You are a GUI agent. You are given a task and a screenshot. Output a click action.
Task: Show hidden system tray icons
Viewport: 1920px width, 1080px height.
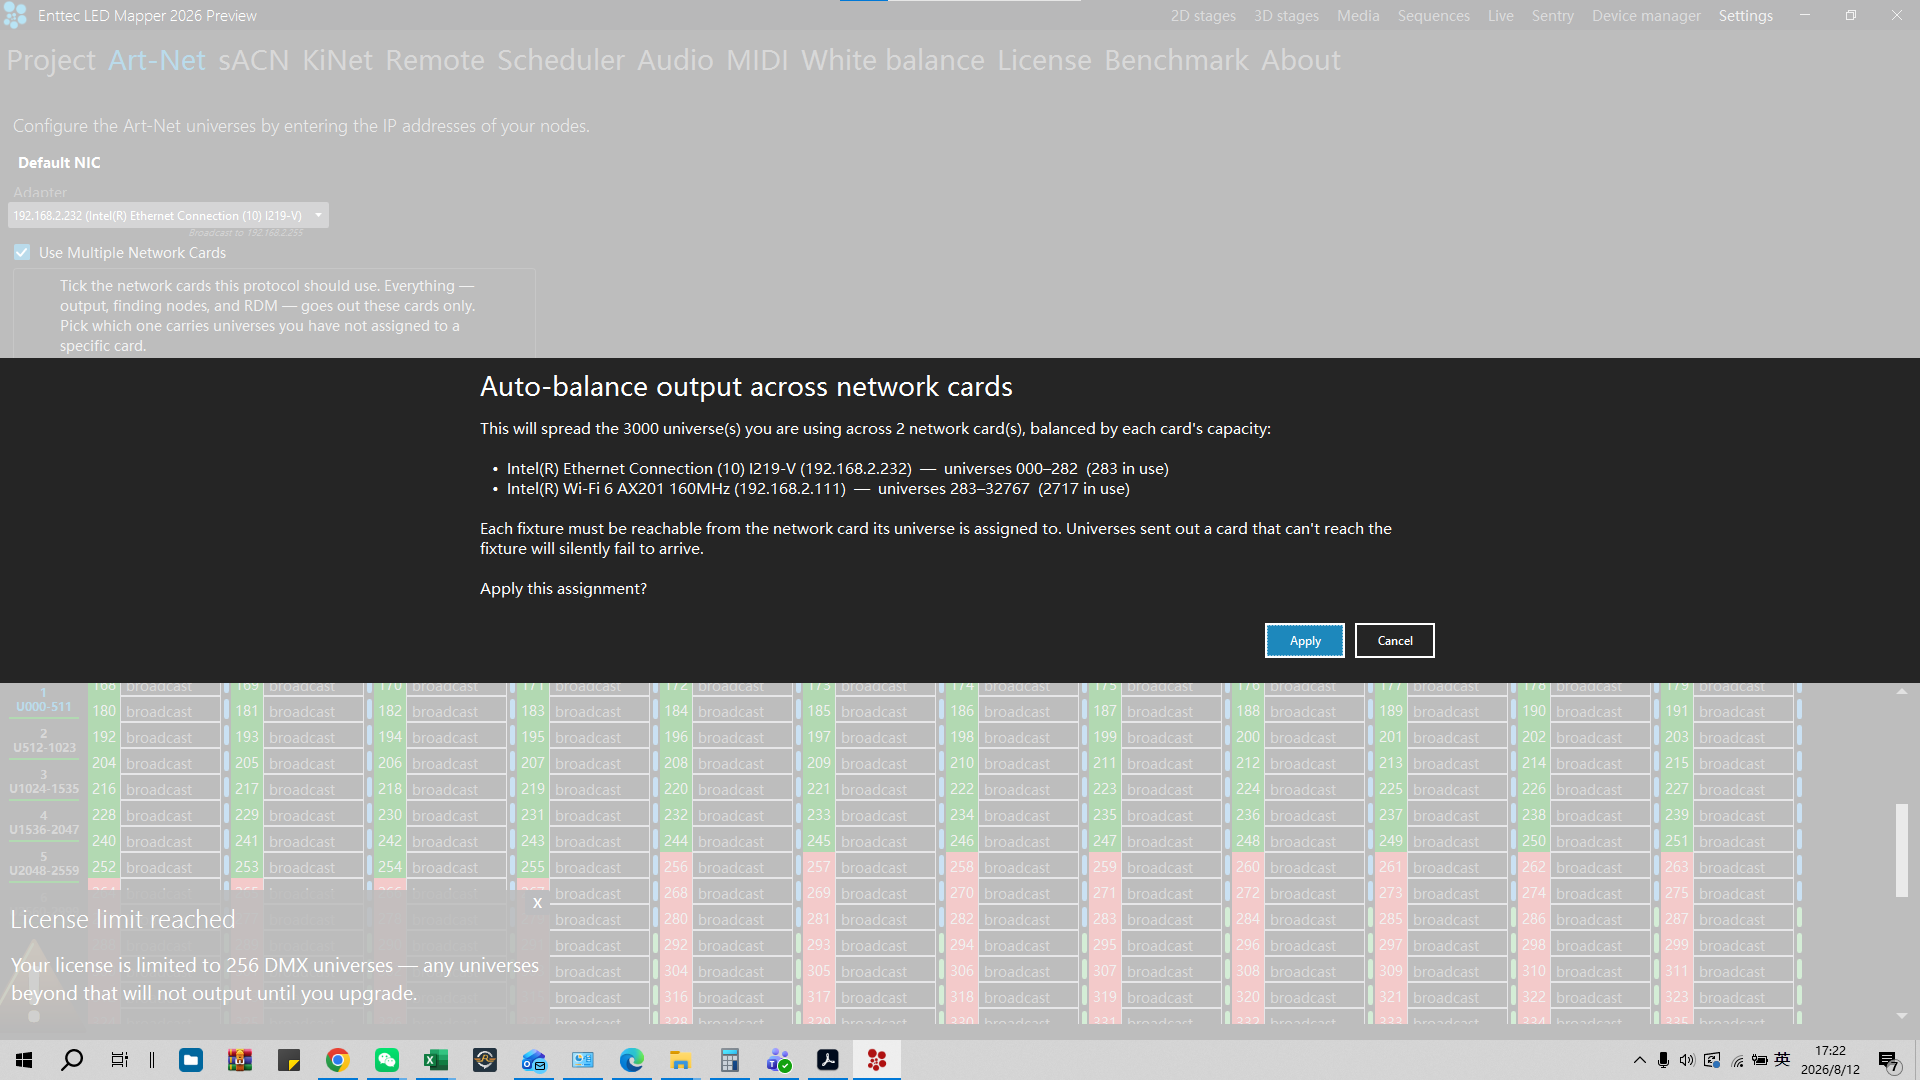coord(1639,1060)
